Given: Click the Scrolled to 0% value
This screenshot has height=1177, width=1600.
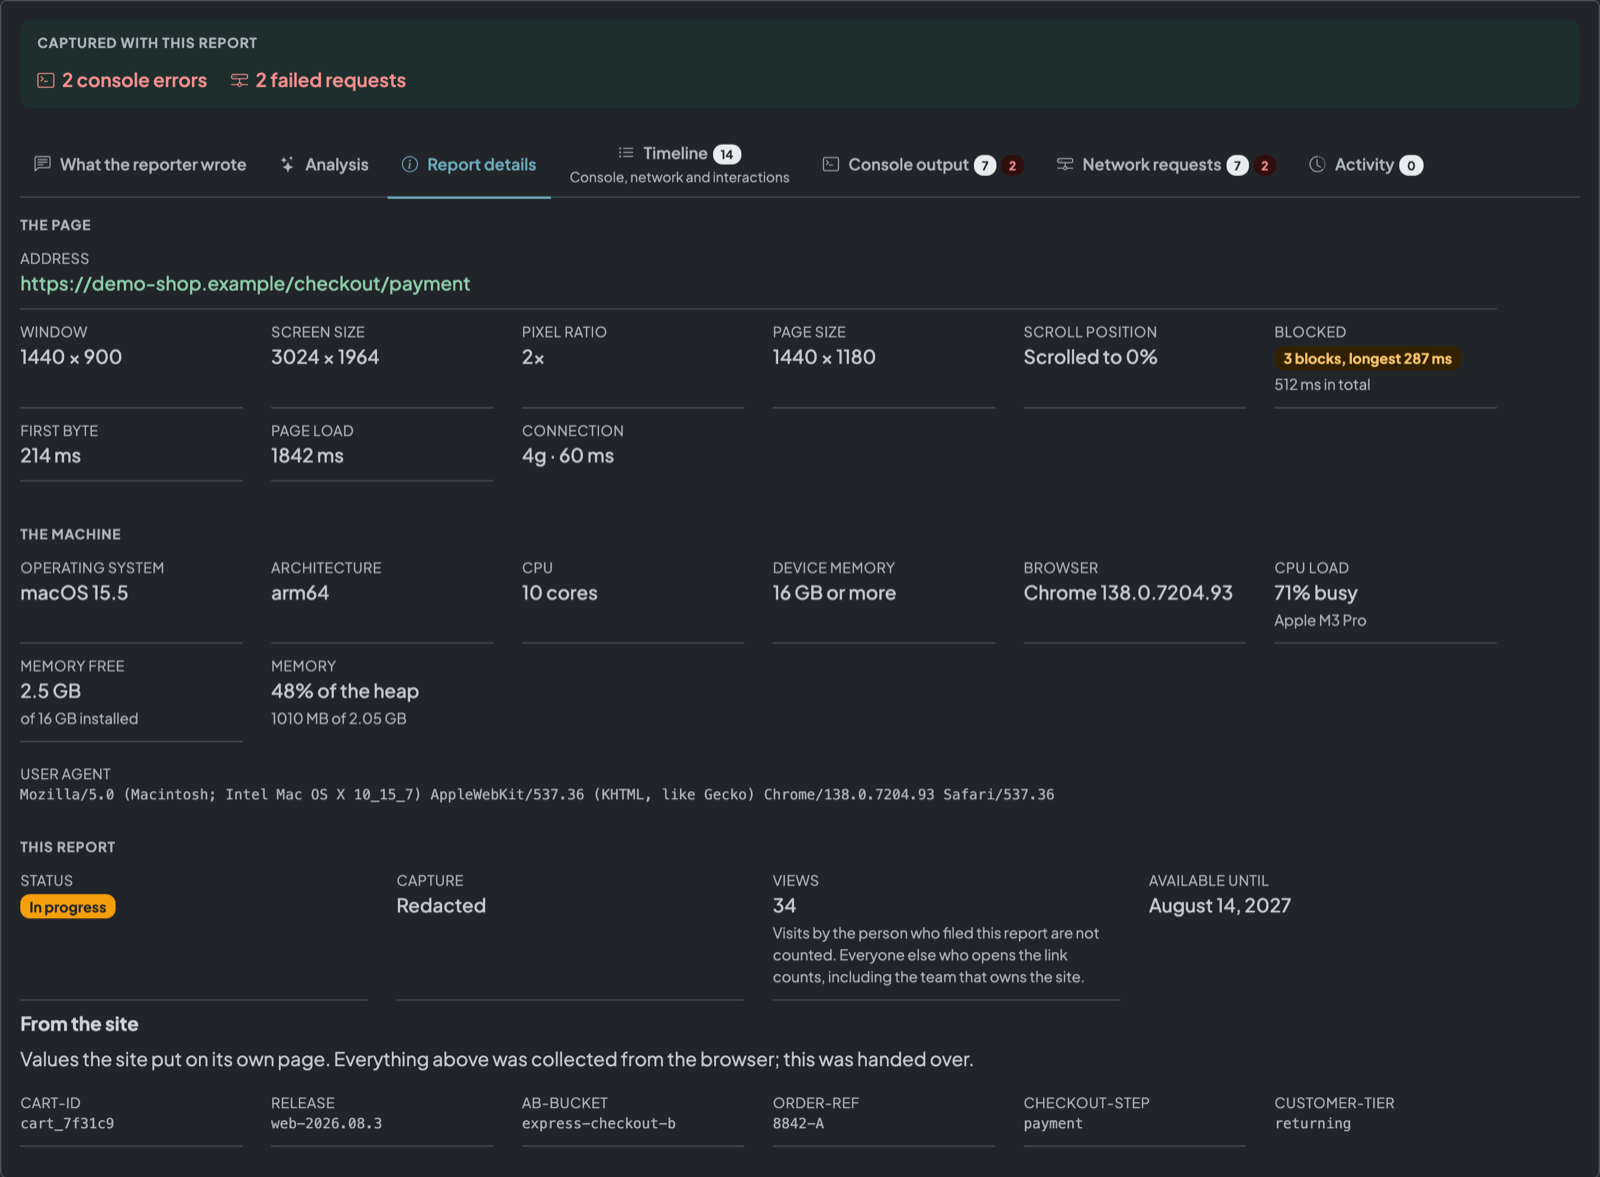Looking at the screenshot, I should coord(1090,357).
